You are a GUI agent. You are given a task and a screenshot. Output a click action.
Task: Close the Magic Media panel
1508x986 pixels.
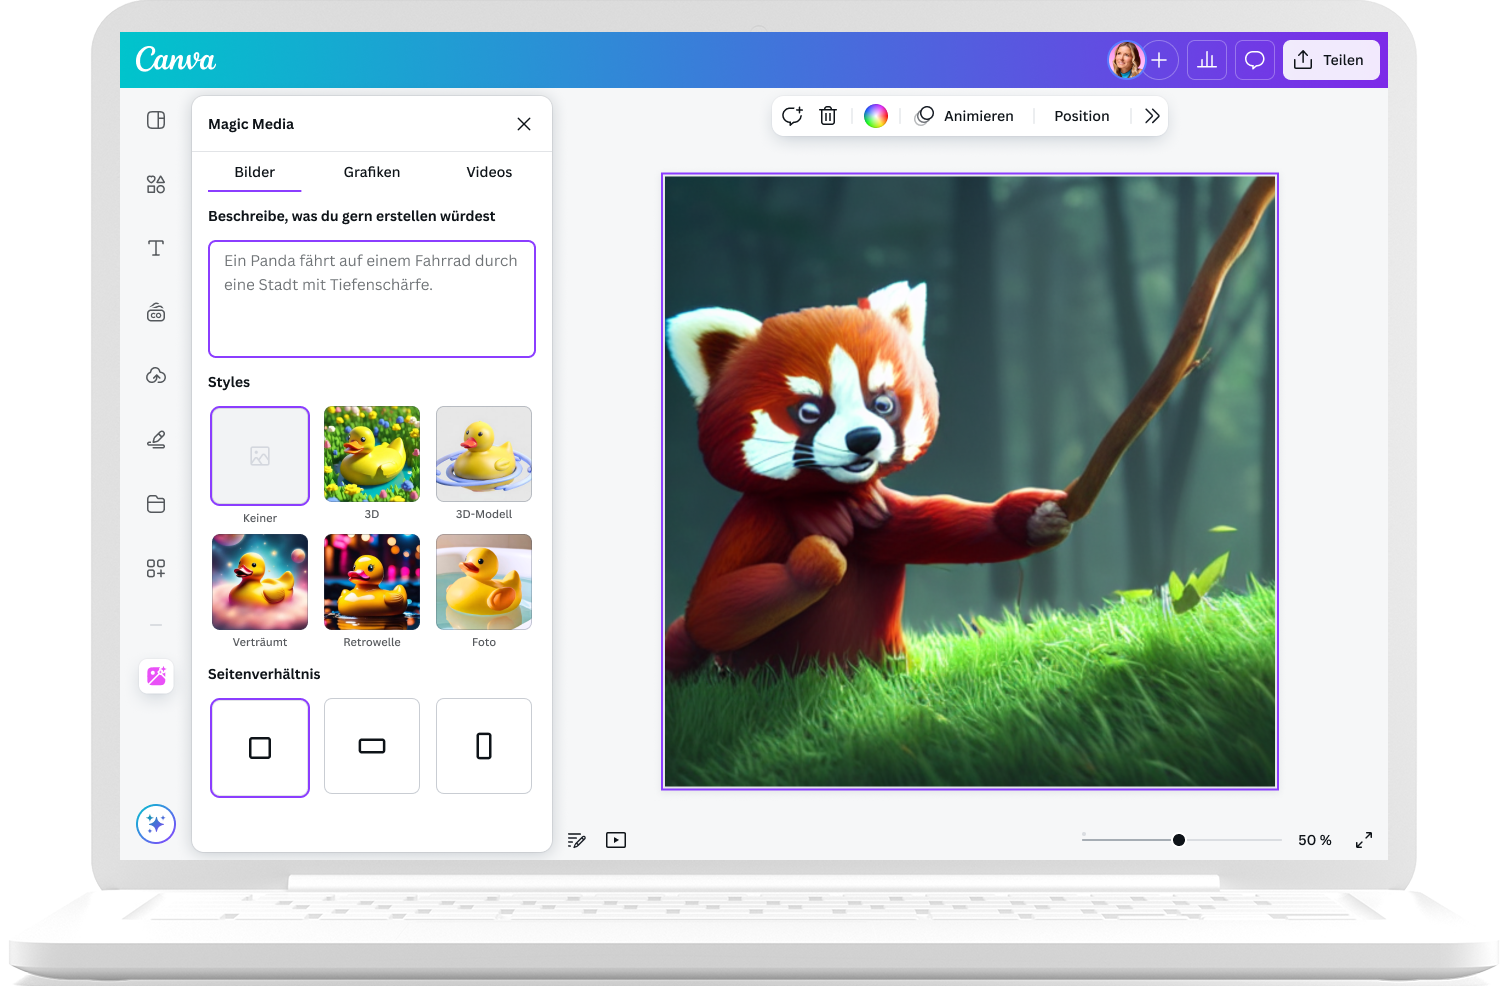coord(524,124)
